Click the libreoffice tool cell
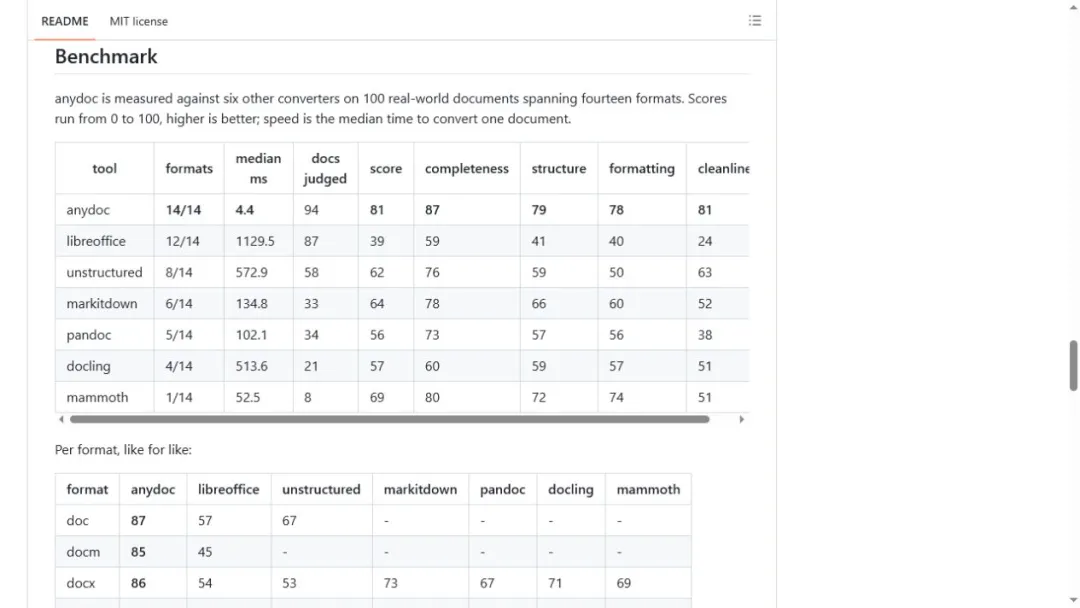1080x608 pixels. click(96, 242)
